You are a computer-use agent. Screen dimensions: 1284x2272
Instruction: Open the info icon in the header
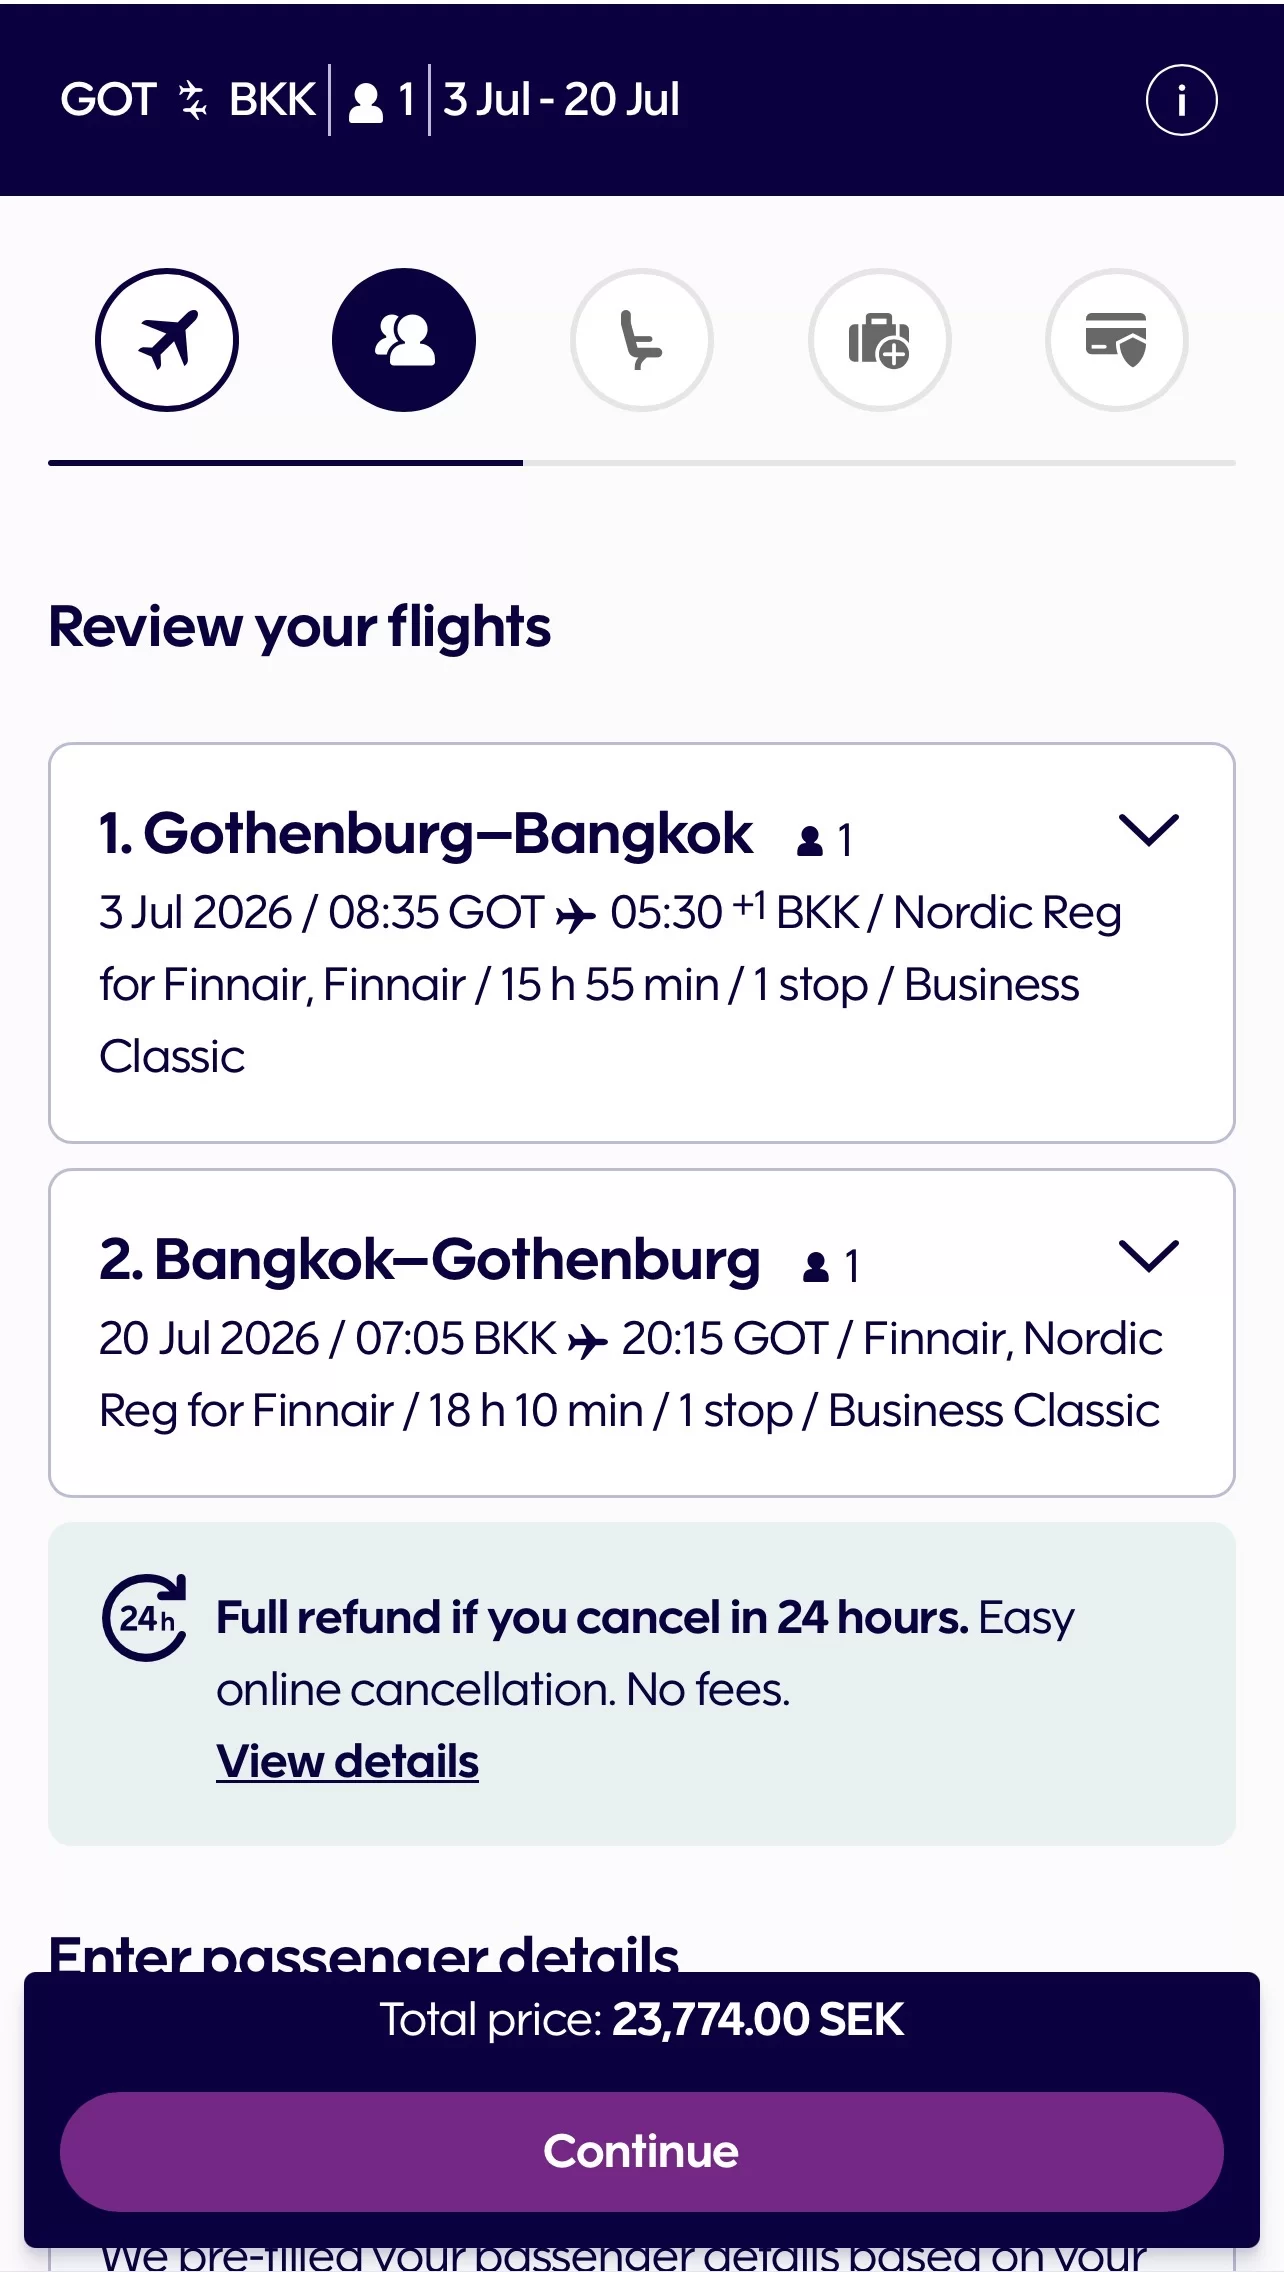pos(1181,100)
